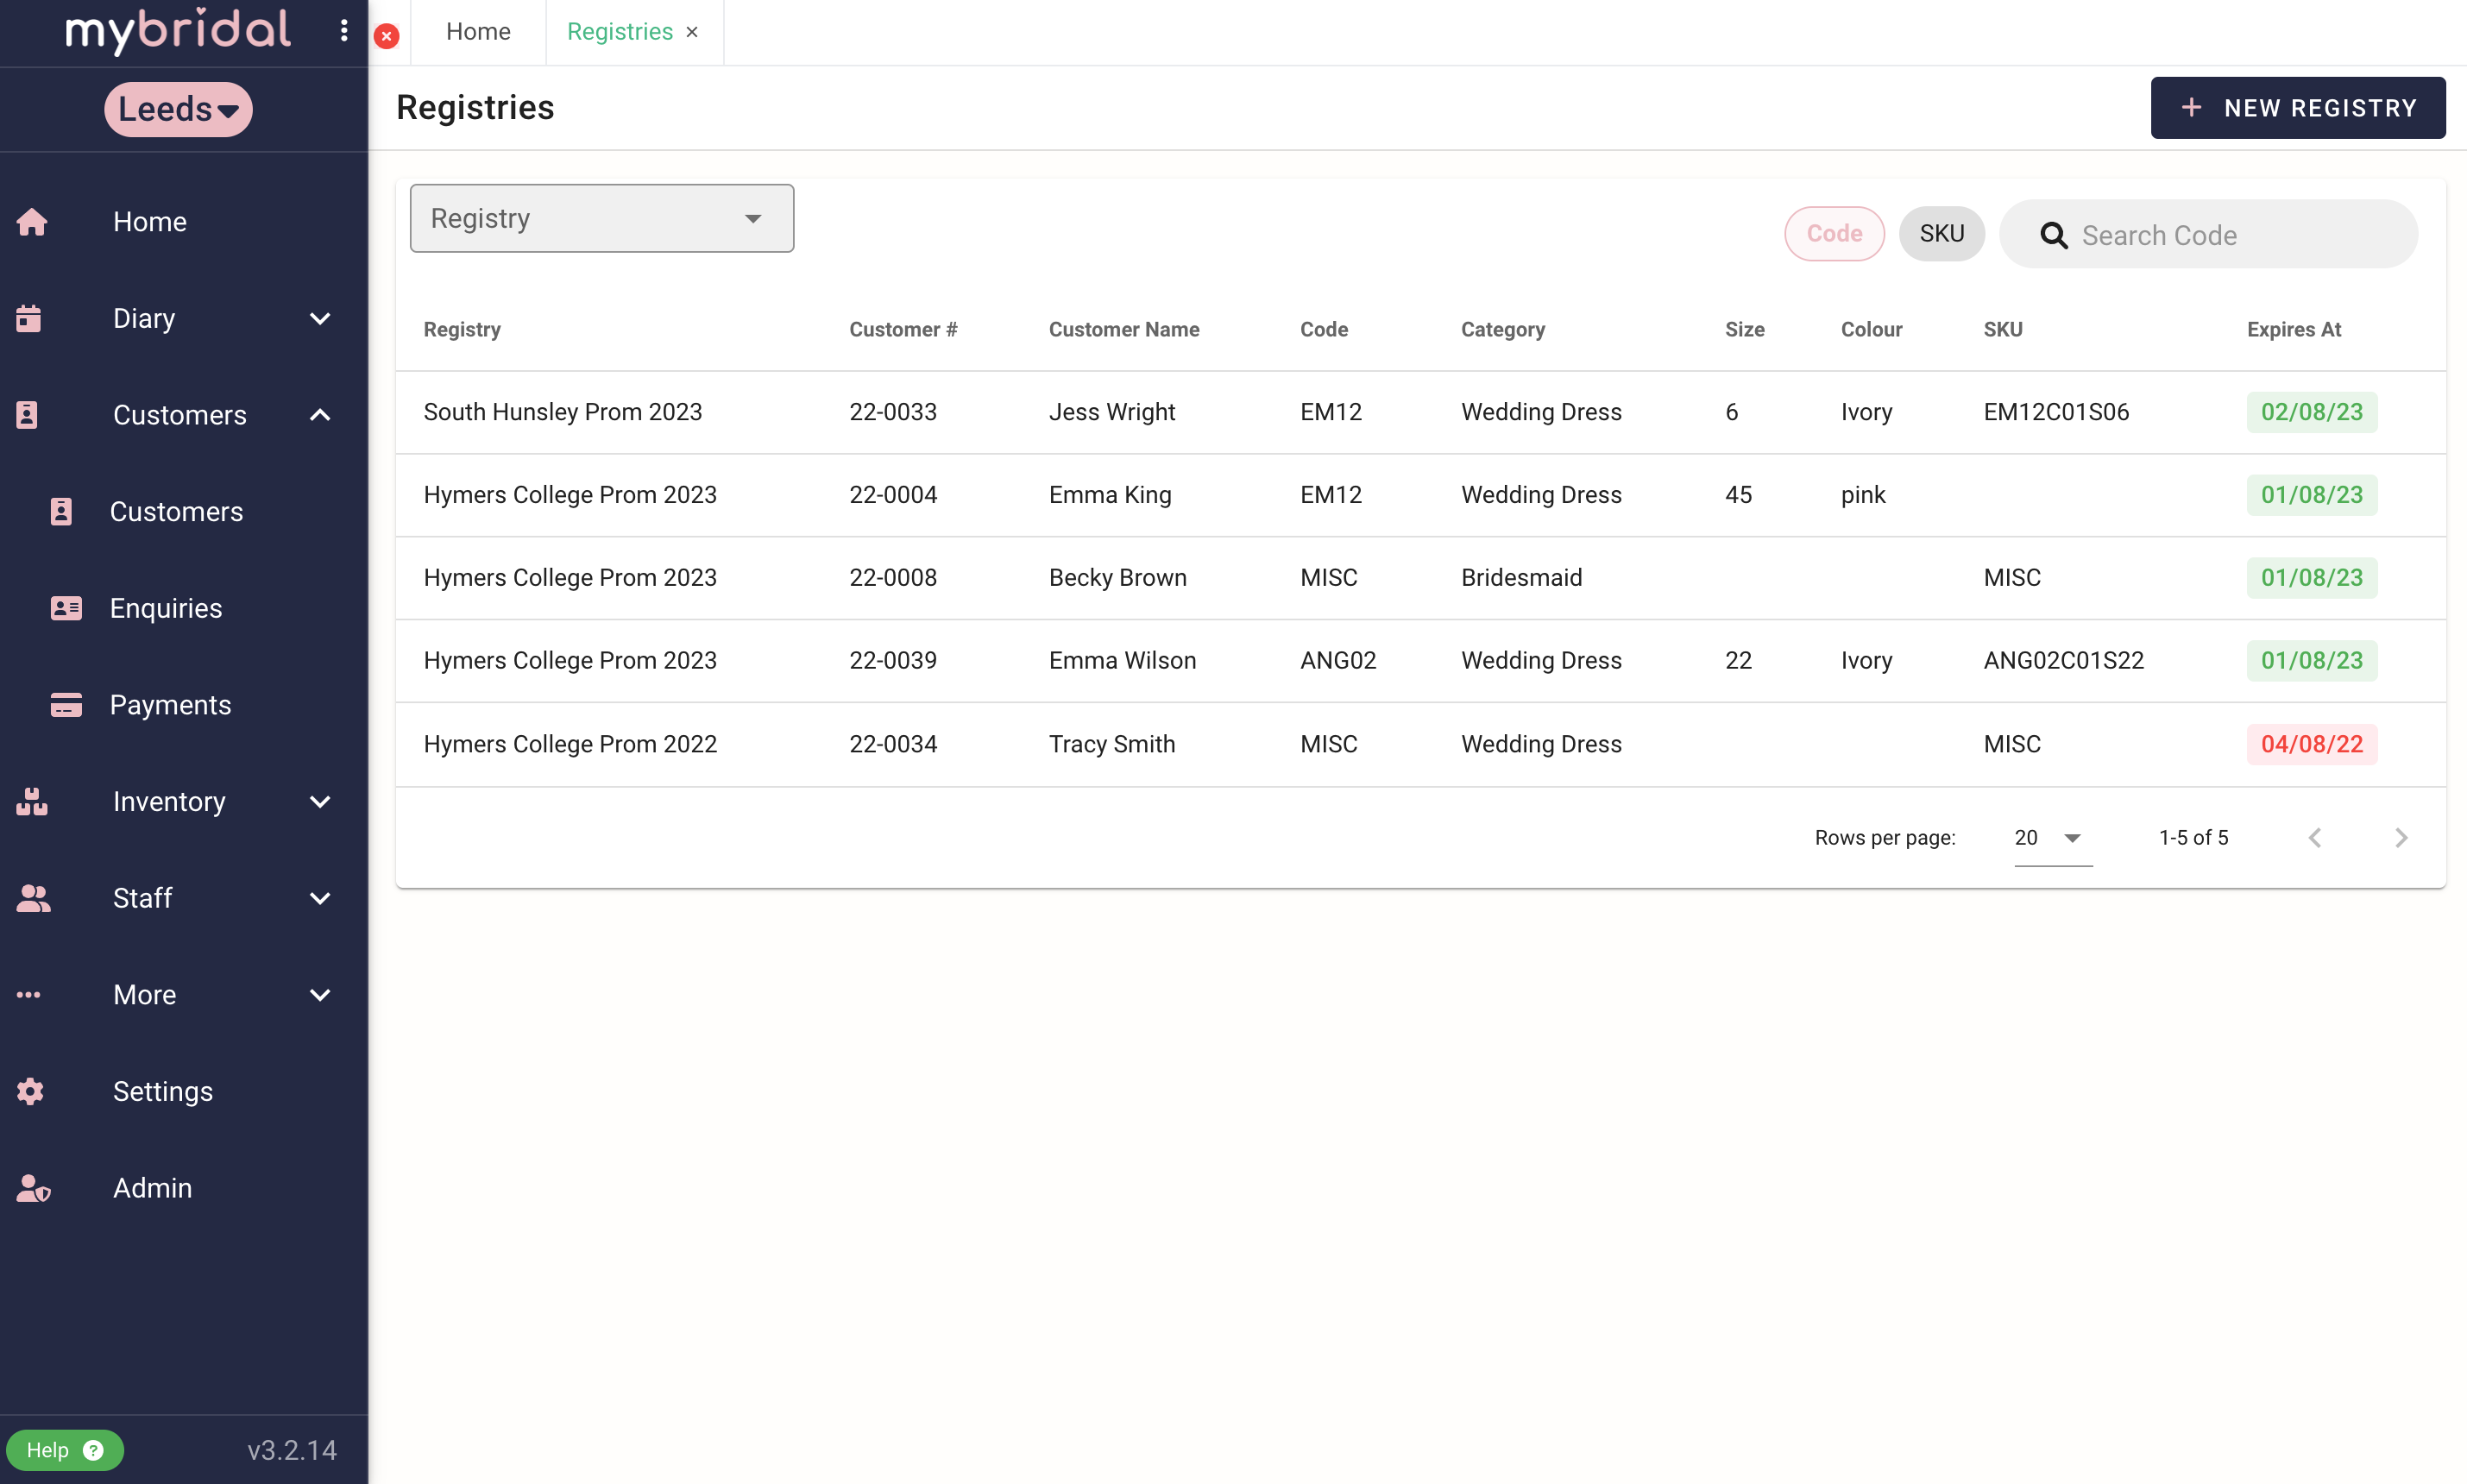Screen dimensions: 2467x1484
Task: Click the version v3.2.14 label
Action: tap(292, 1450)
